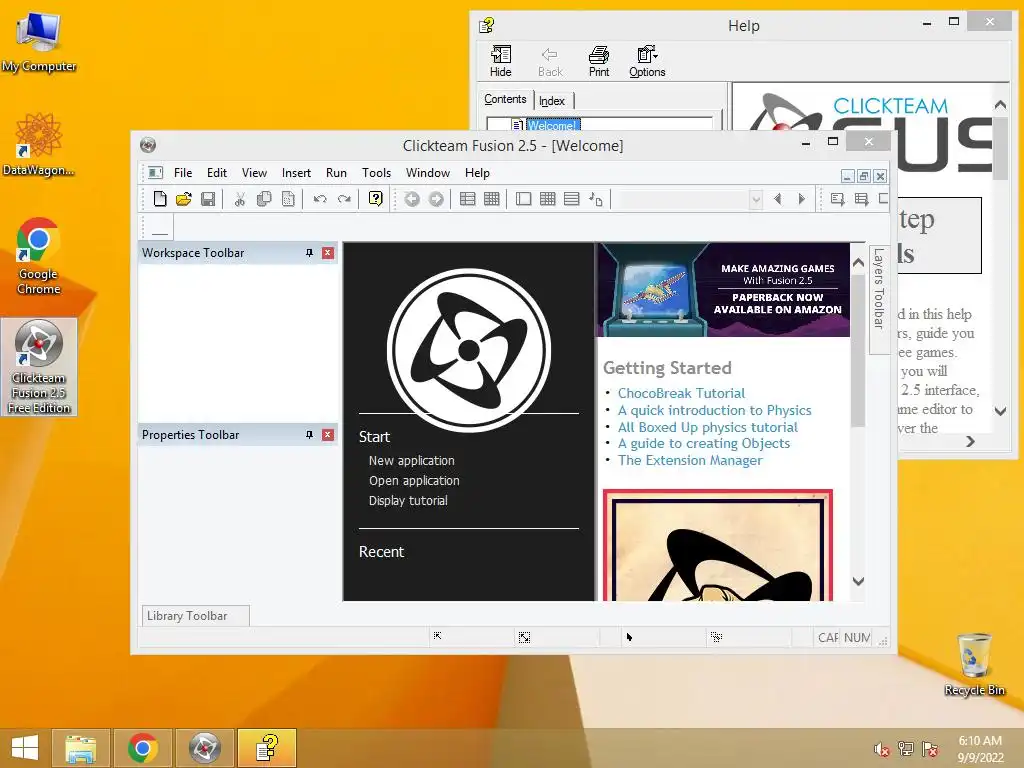Click the round Forward navigation icon
This screenshot has width=1024, height=768.
click(436, 199)
